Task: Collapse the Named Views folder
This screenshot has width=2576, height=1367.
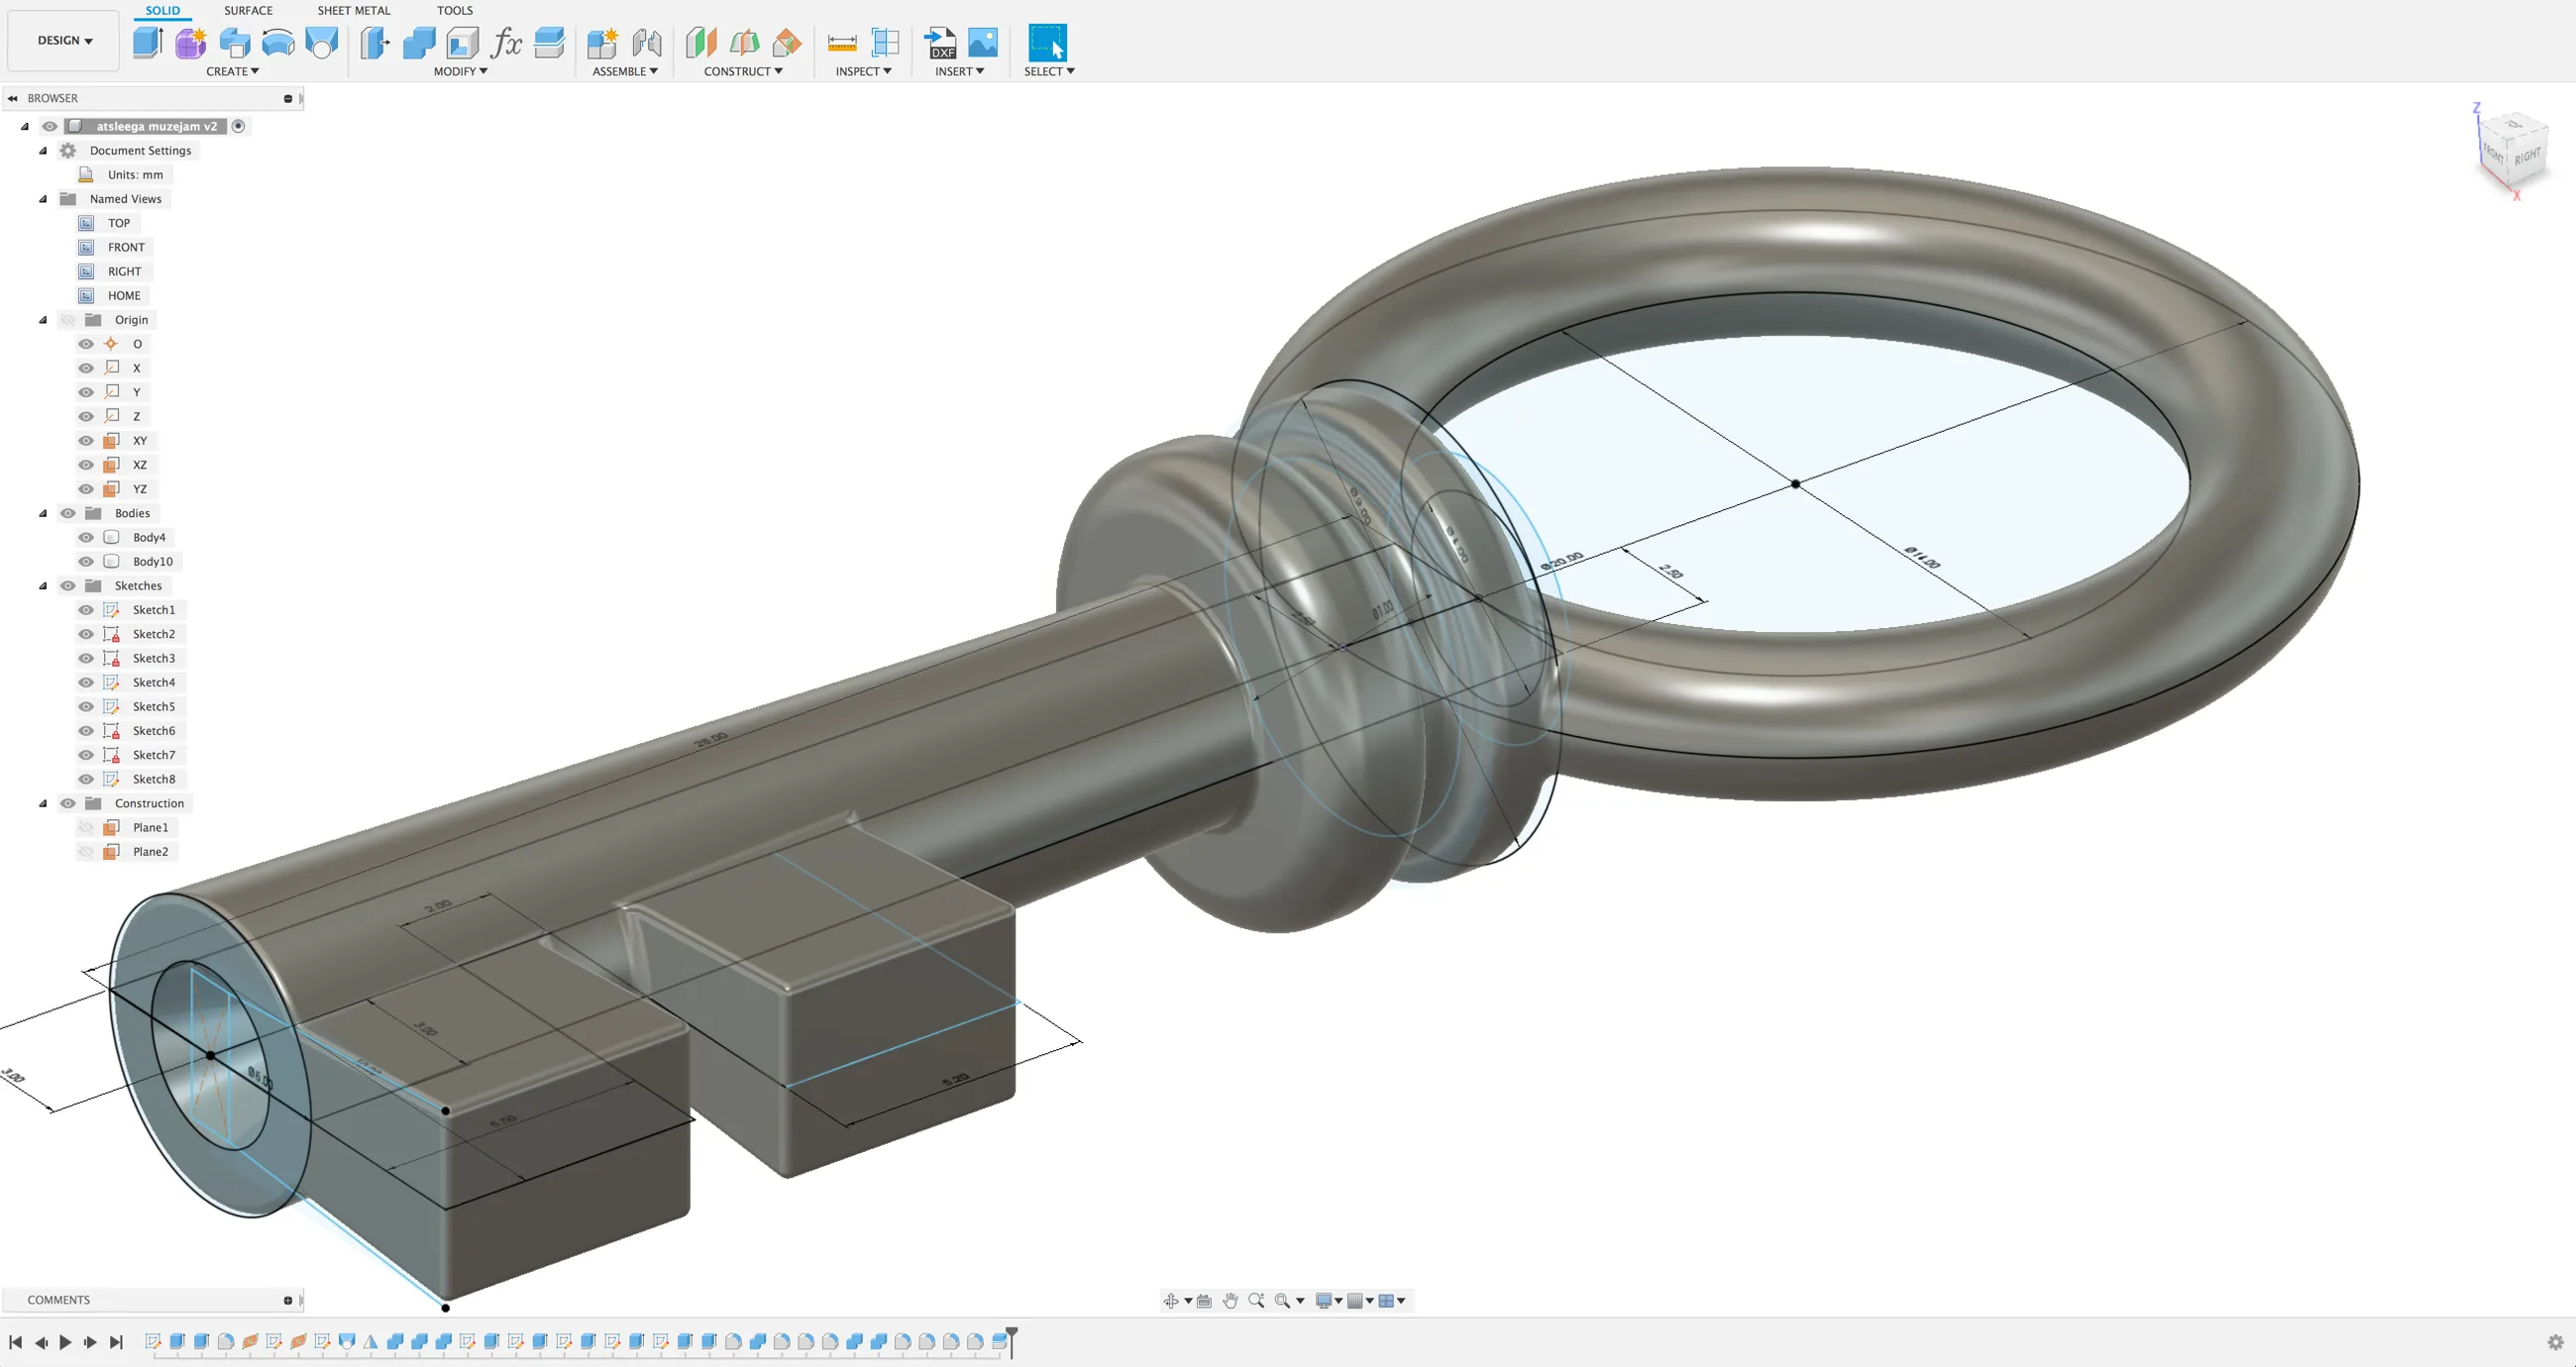Action: point(43,199)
